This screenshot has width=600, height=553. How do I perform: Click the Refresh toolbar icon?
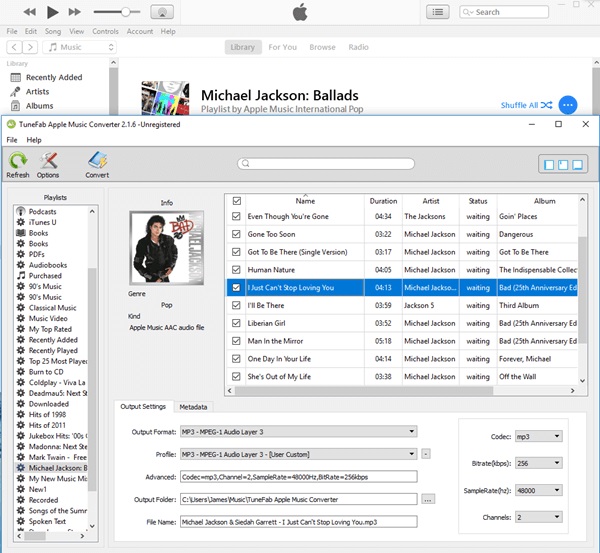[18, 163]
